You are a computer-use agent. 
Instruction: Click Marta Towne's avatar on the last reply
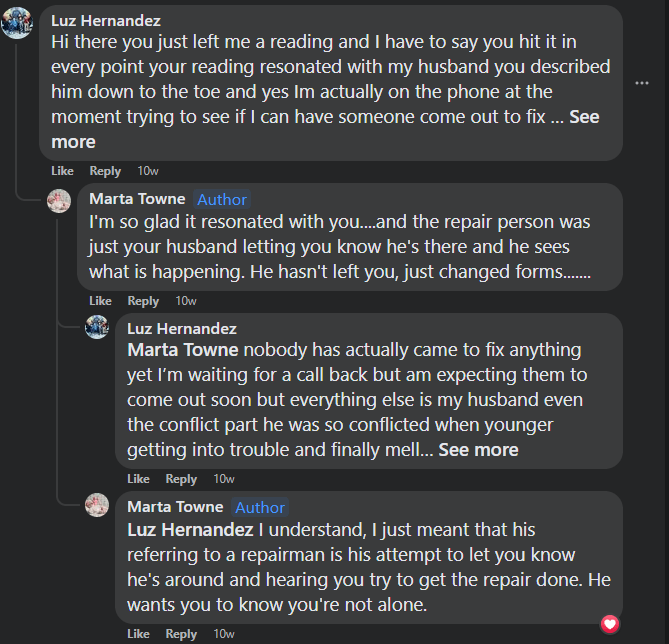(x=97, y=505)
